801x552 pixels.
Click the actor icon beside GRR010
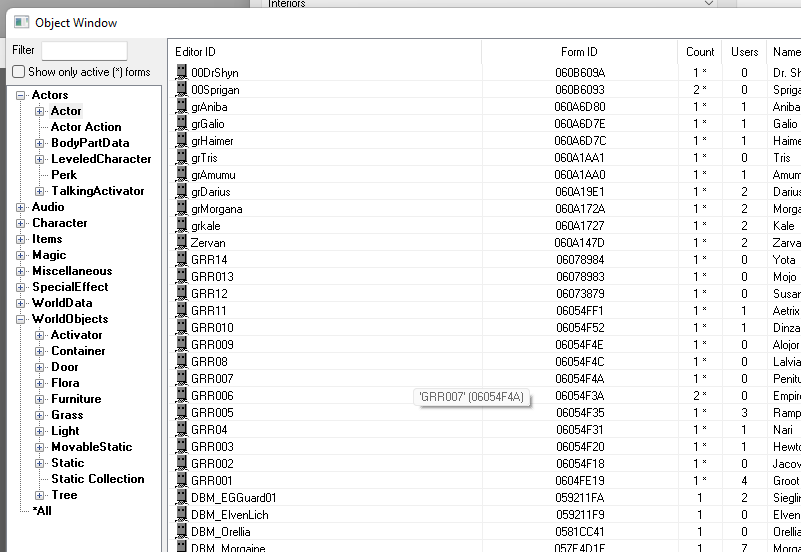(181, 327)
